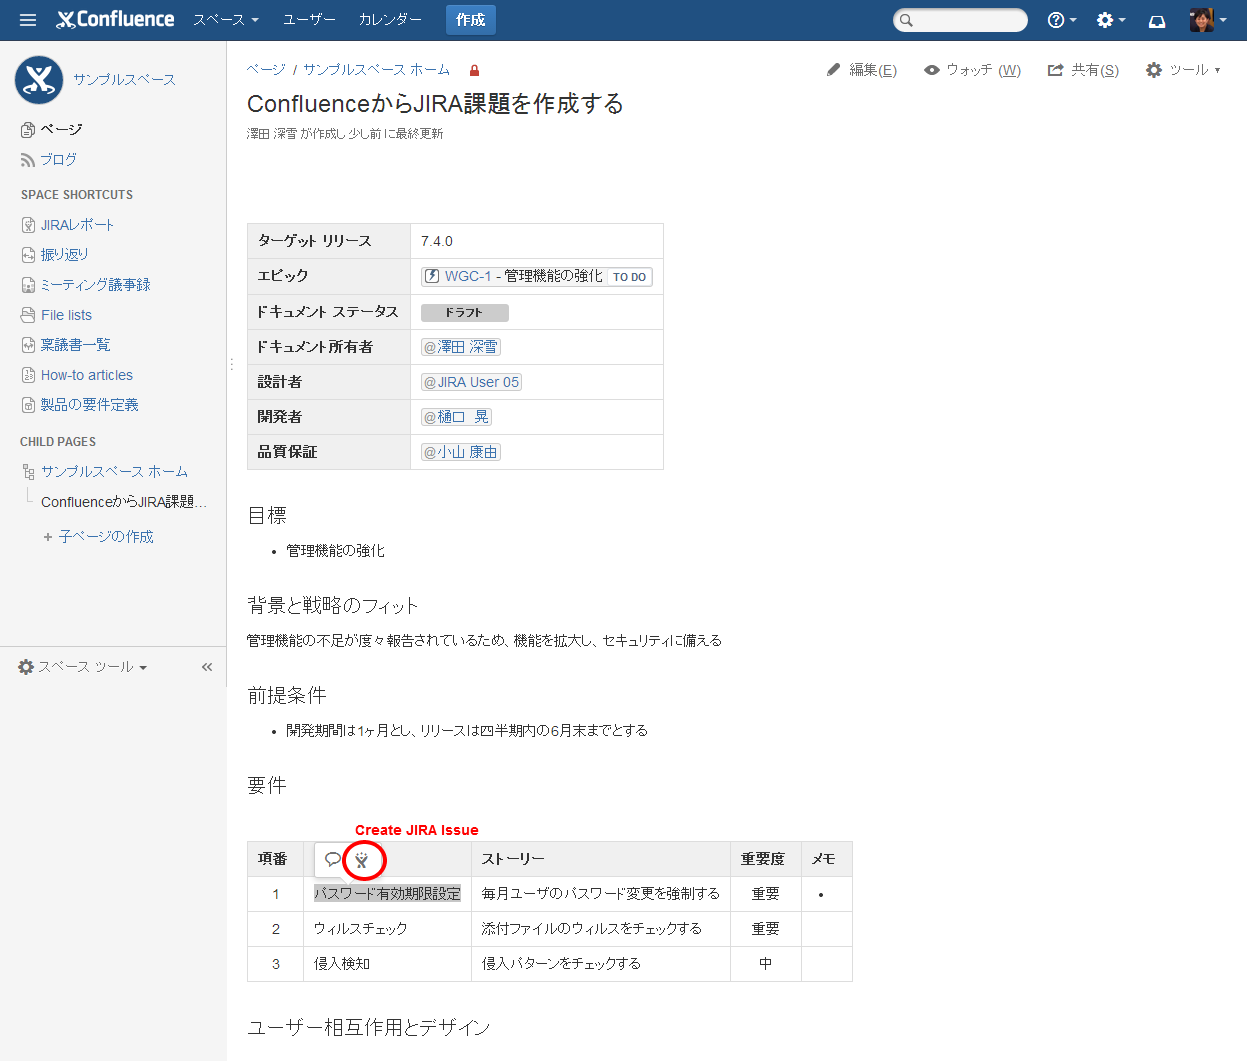Screen dimensions: 1247x1061
Task: Open File lists shortcut
Action: [66, 315]
